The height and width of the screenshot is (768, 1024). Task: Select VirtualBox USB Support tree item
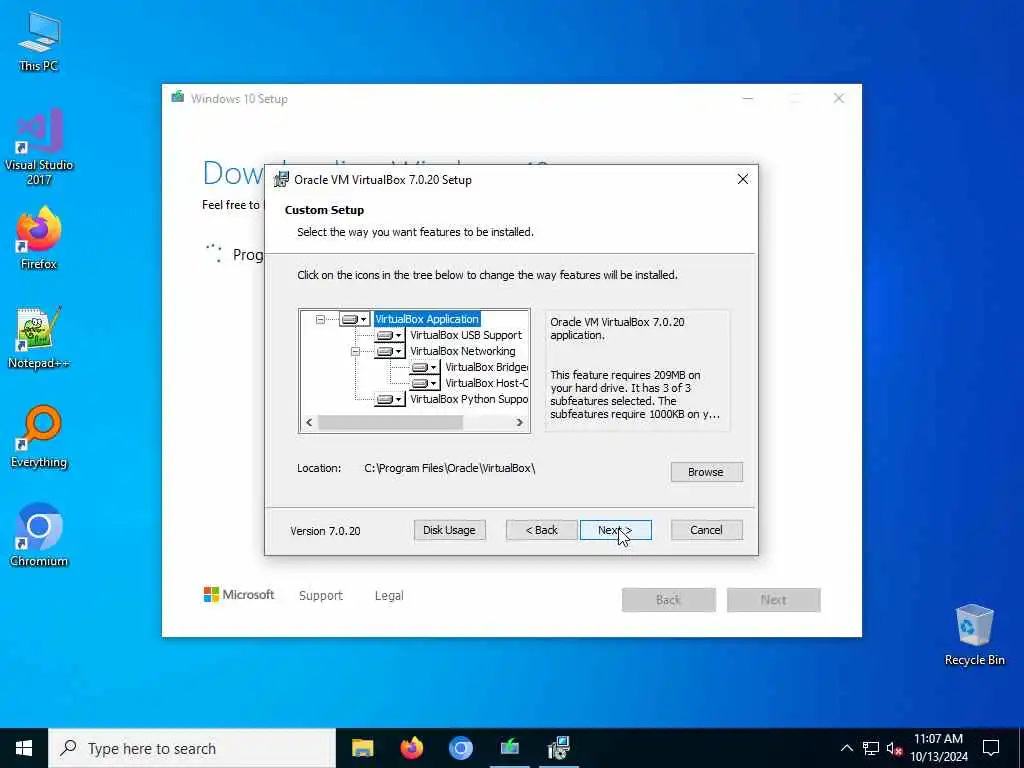[466, 335]
